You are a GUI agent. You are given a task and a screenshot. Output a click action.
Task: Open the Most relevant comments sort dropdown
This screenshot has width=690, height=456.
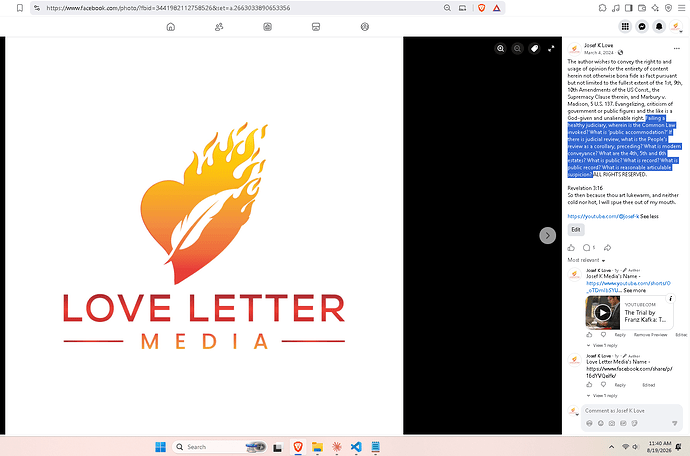(x=586, y=260)
